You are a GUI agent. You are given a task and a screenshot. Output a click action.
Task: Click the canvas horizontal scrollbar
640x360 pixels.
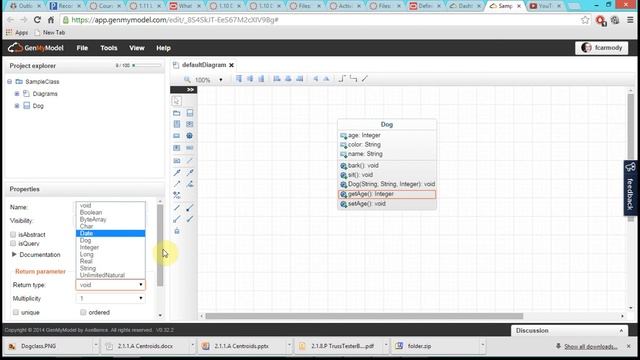[364, 316]
